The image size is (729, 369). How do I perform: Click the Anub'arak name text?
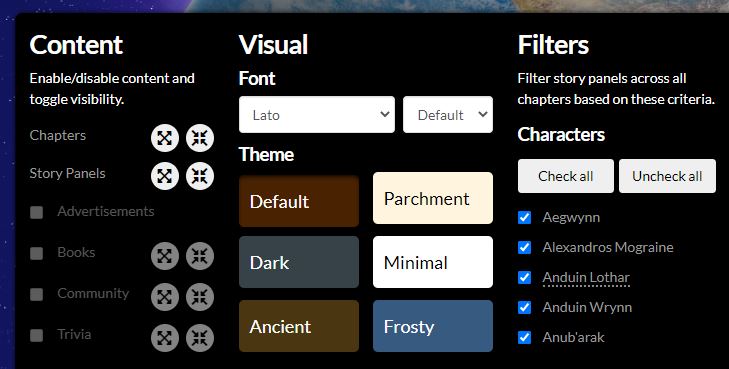[573, 337]
